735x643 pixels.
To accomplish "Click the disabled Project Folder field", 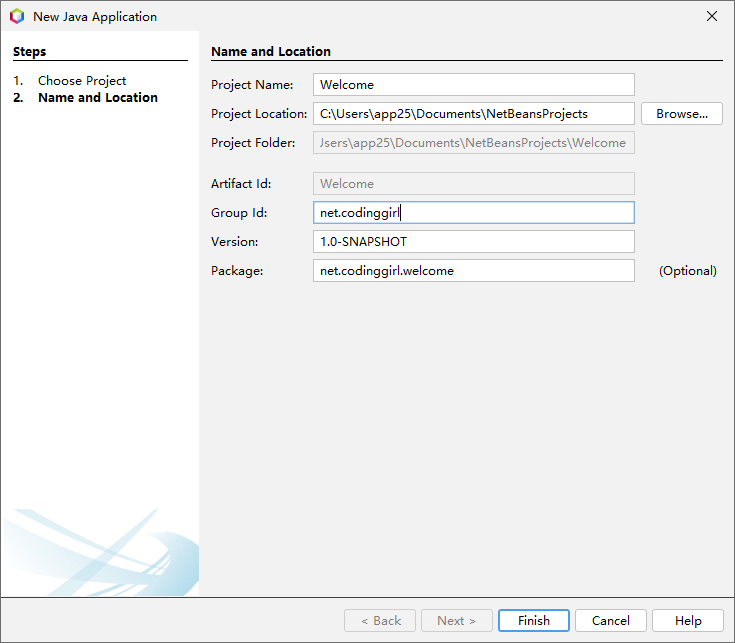I will tap(473, 143).
